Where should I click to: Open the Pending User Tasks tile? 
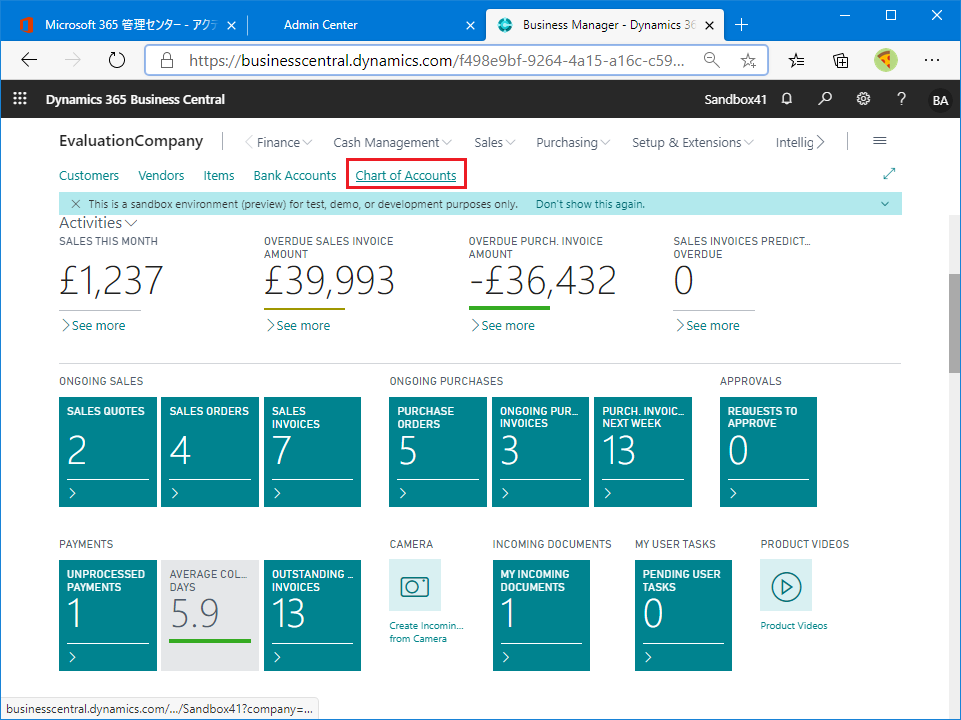683,615
